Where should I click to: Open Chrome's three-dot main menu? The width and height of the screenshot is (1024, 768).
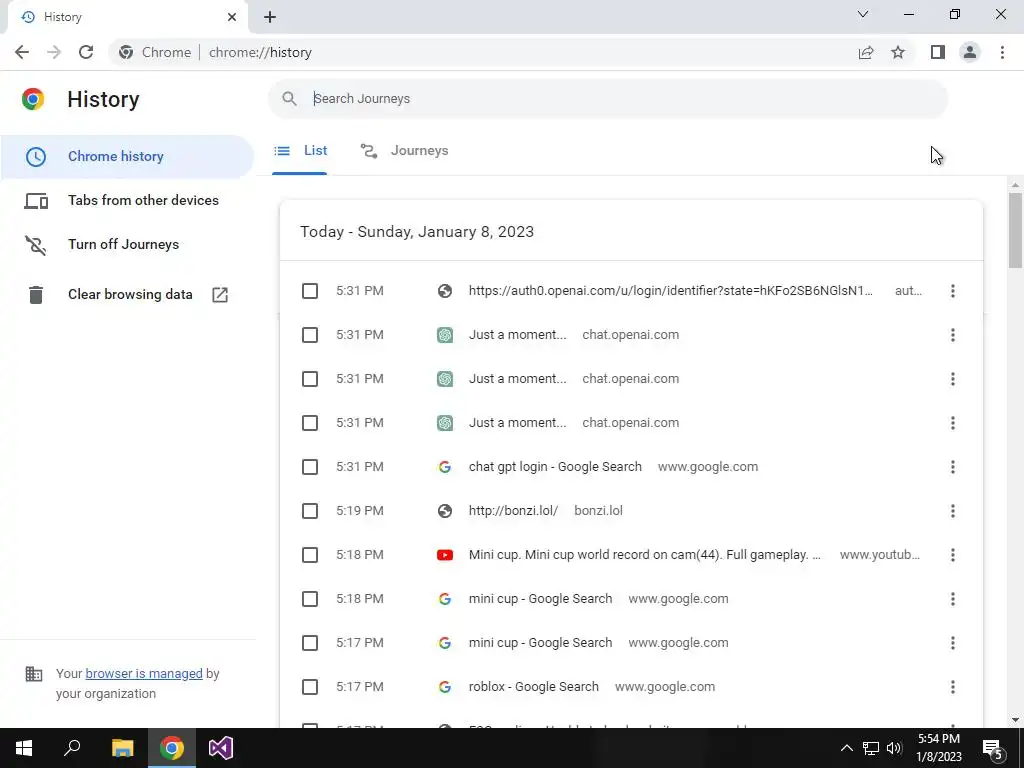(x=1002, y=52)
